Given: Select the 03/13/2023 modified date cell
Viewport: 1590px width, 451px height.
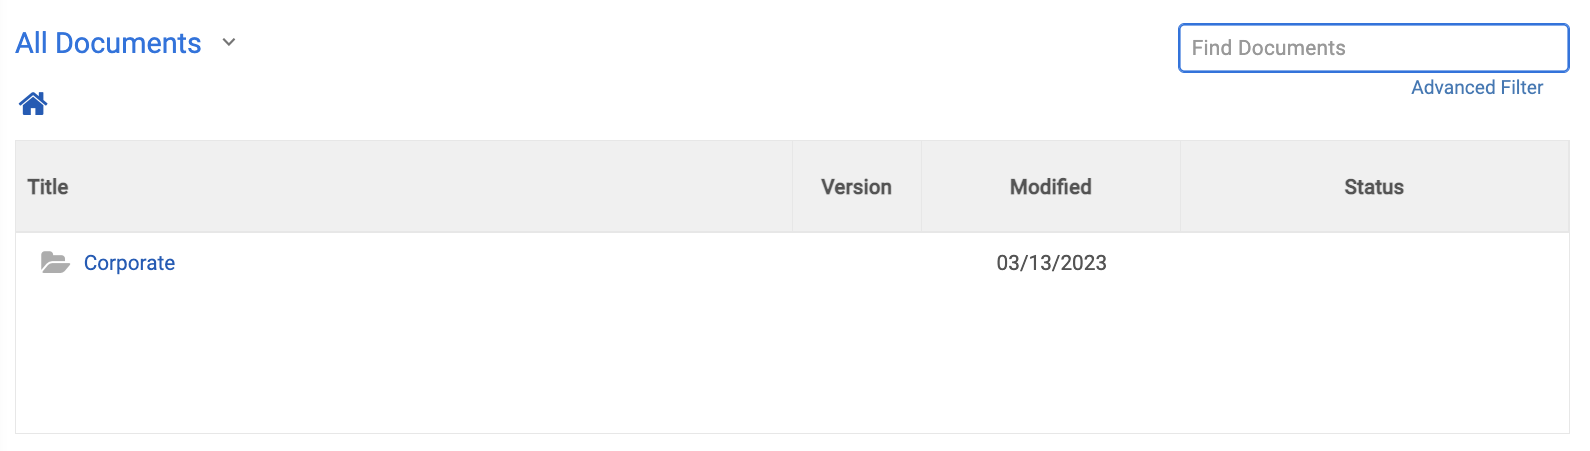Looking at the screenshot, I should pos(1051,263).
